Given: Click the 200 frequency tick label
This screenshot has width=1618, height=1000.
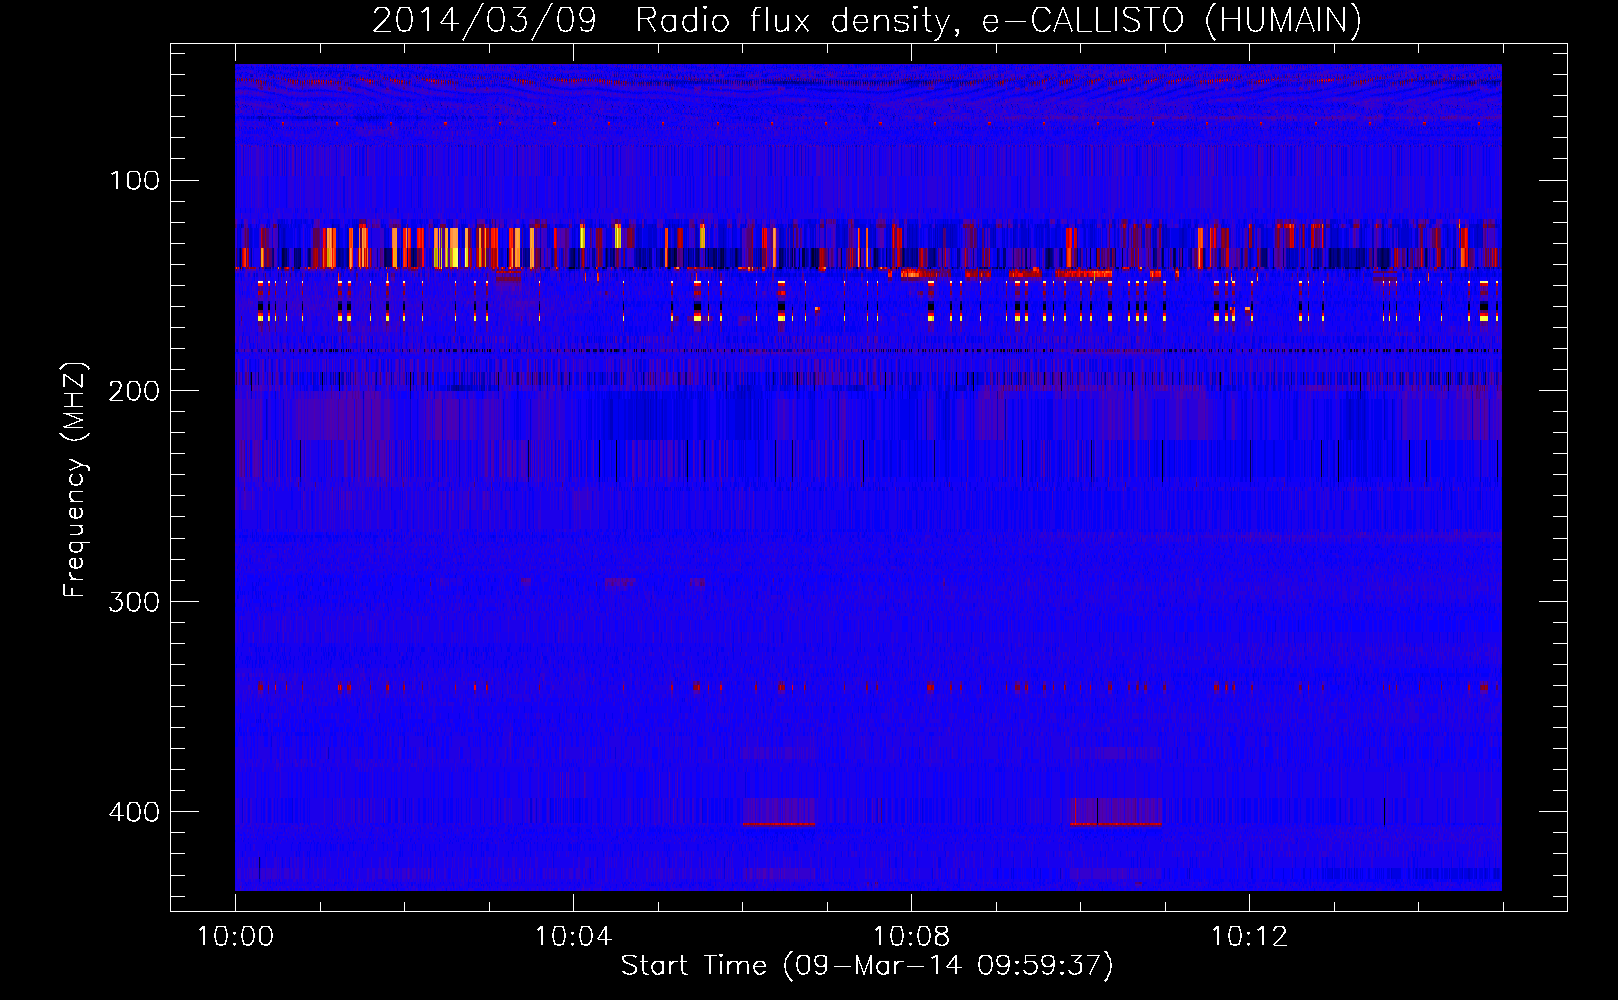Looking at the screenshot, I should point(135,391).
